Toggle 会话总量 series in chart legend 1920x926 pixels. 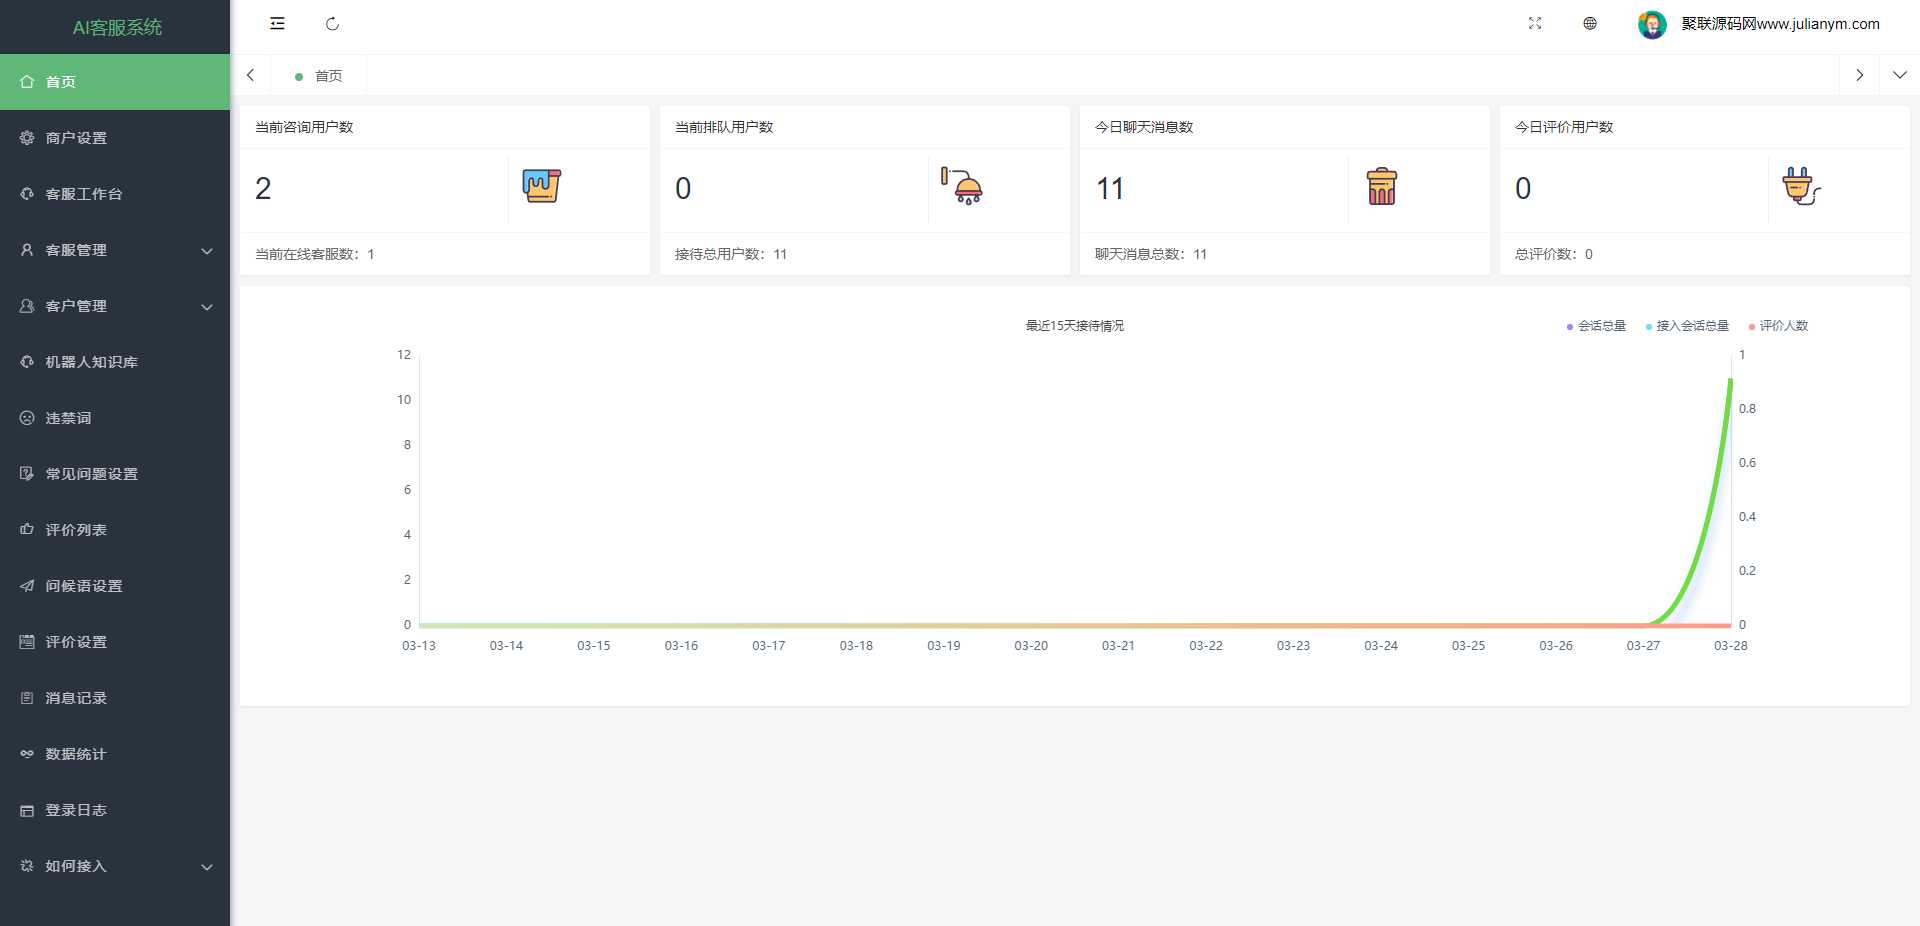[1597, 326]
